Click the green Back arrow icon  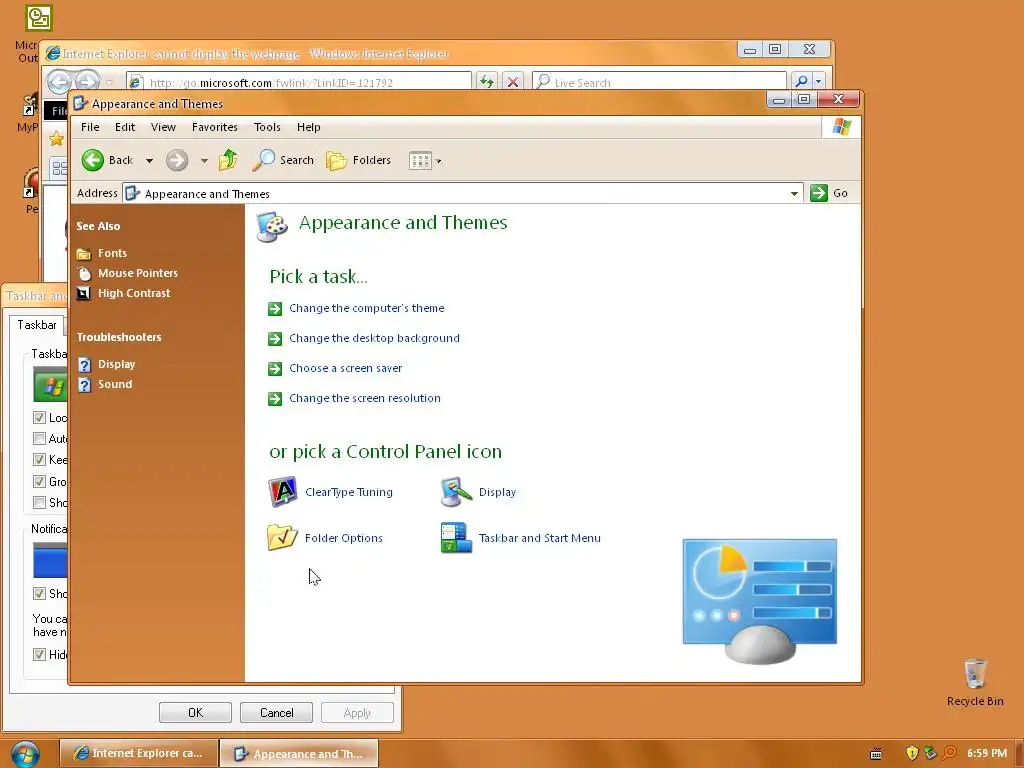[x=93, y=160]
